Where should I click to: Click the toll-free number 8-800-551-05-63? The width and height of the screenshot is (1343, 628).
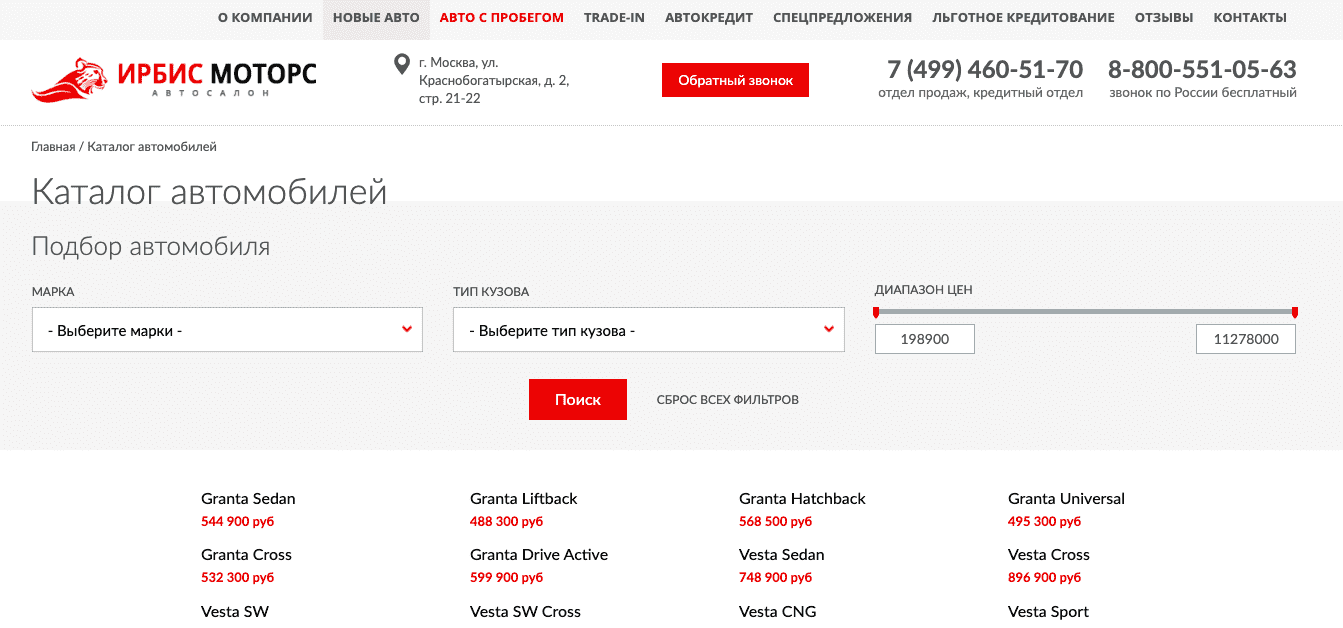point(1201,70)
